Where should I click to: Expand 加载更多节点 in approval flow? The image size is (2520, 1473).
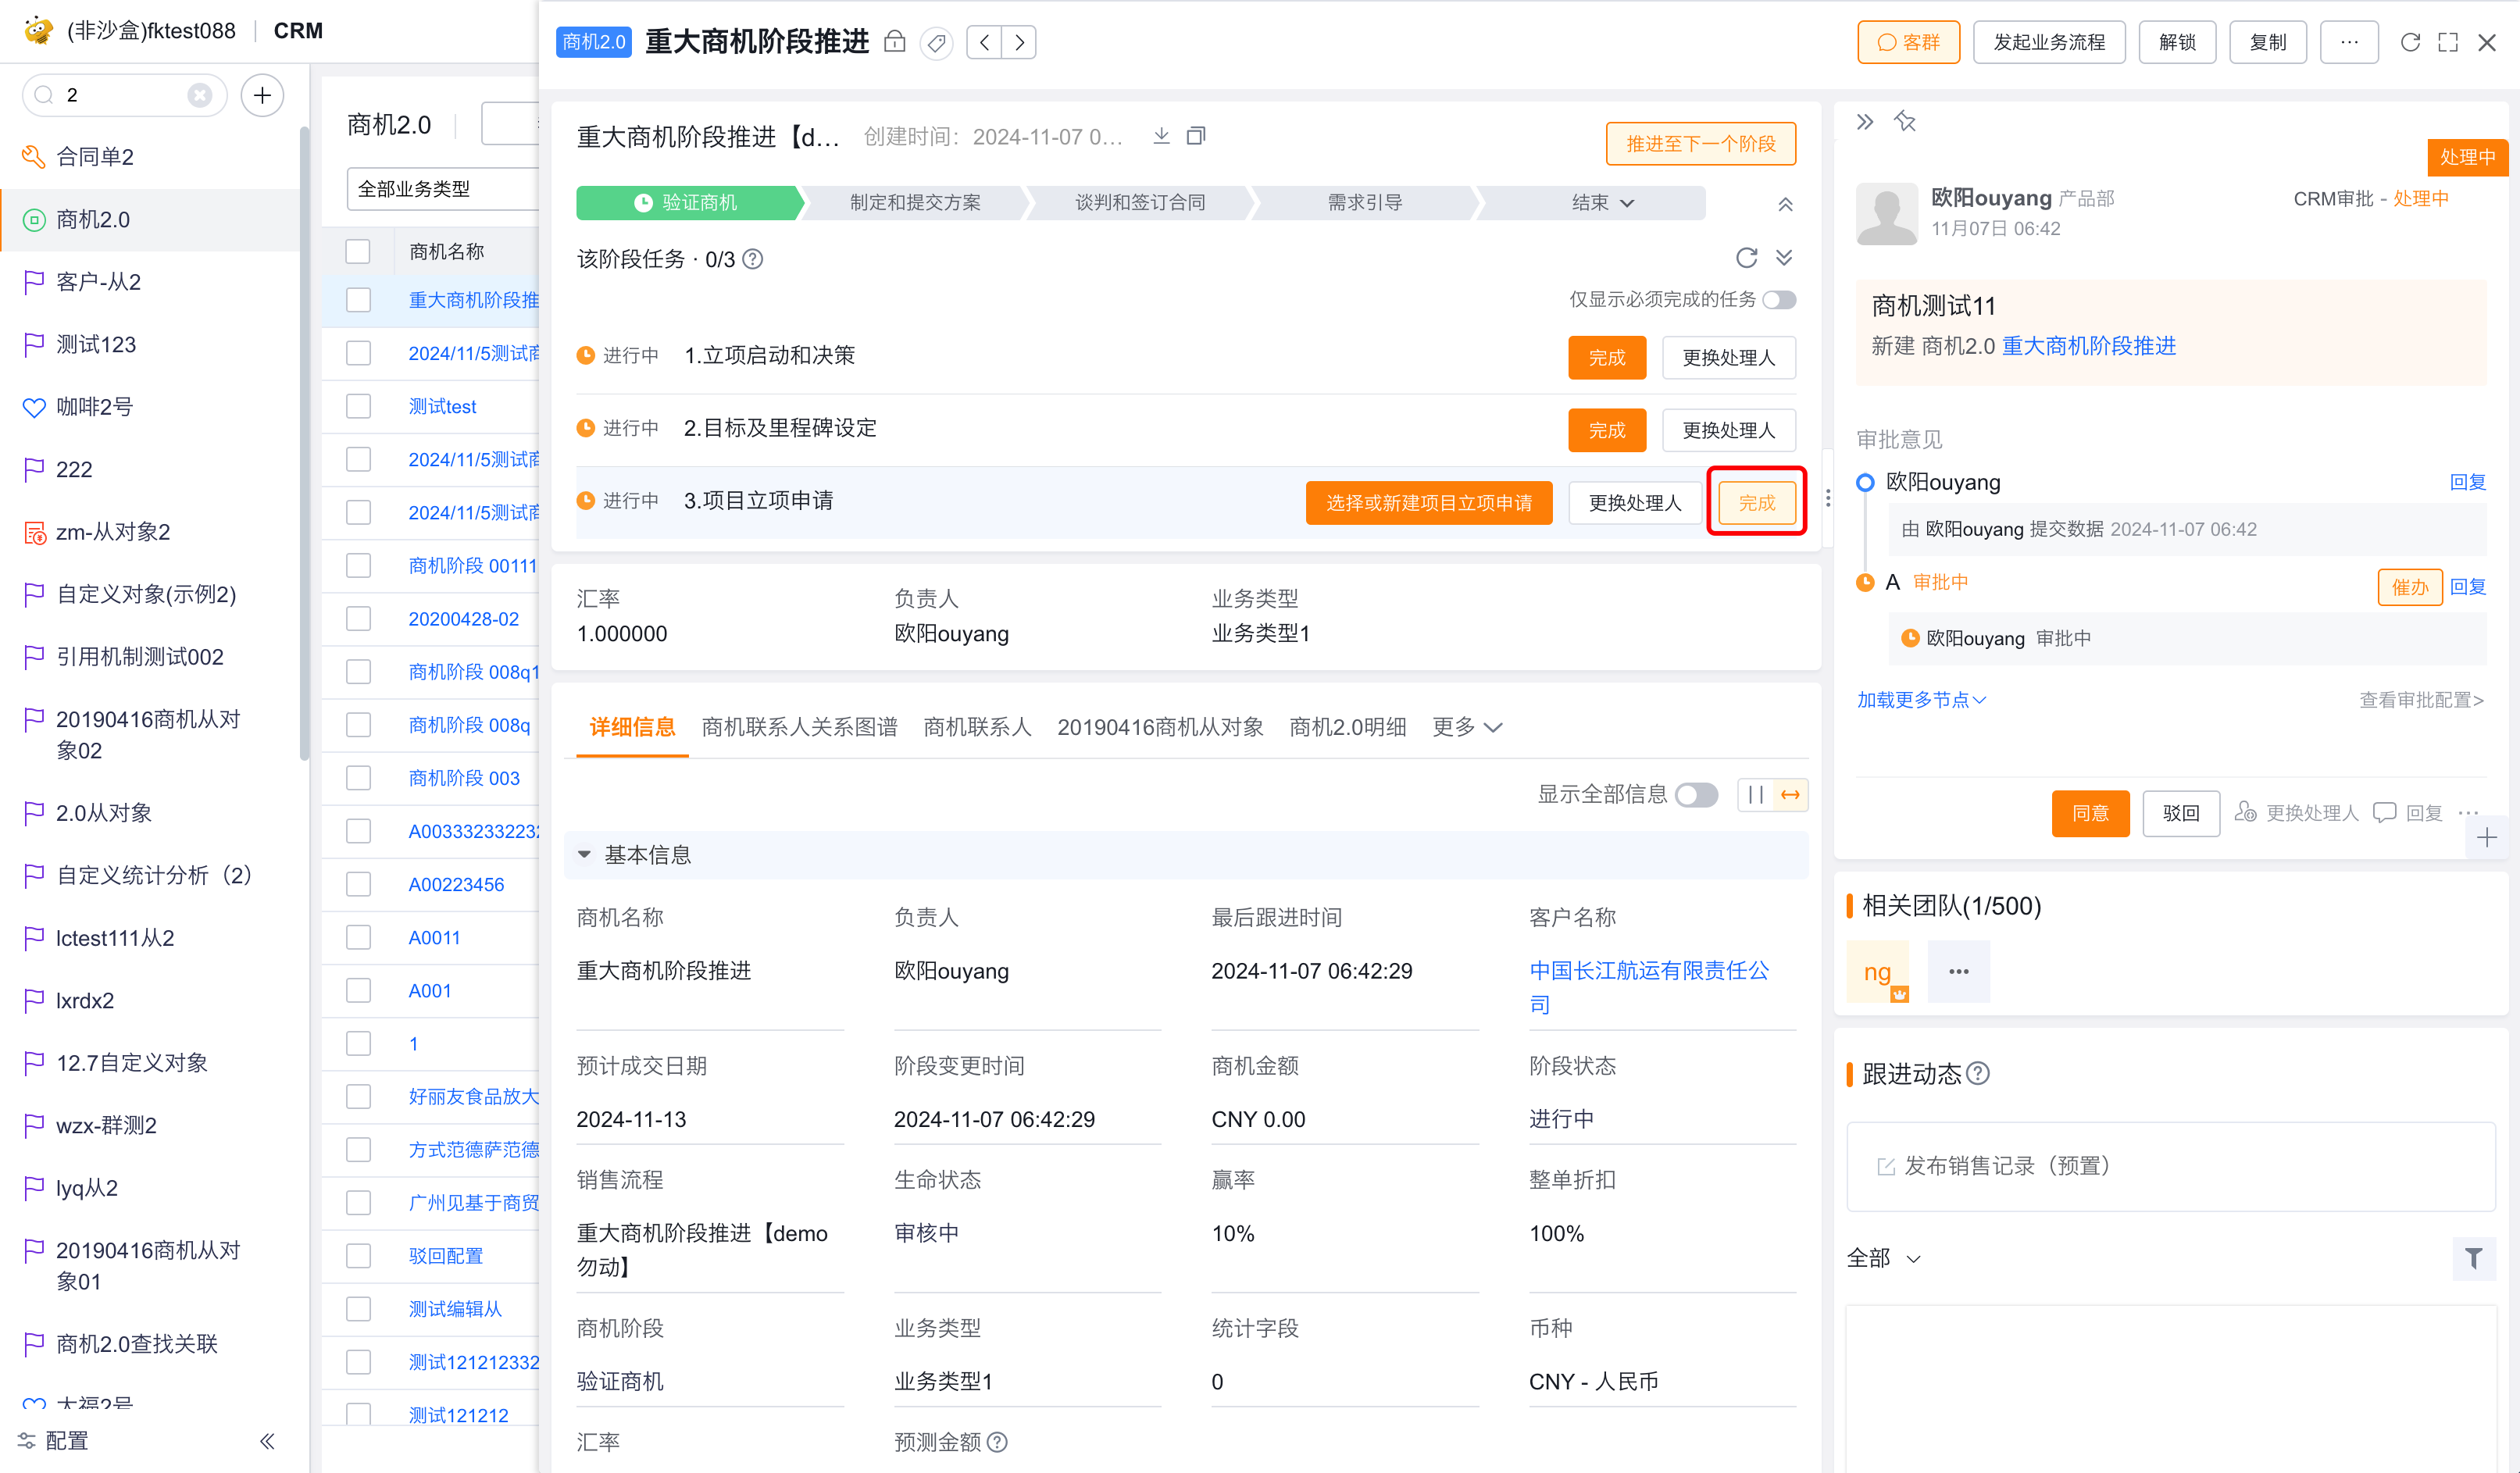(1920, 700)
